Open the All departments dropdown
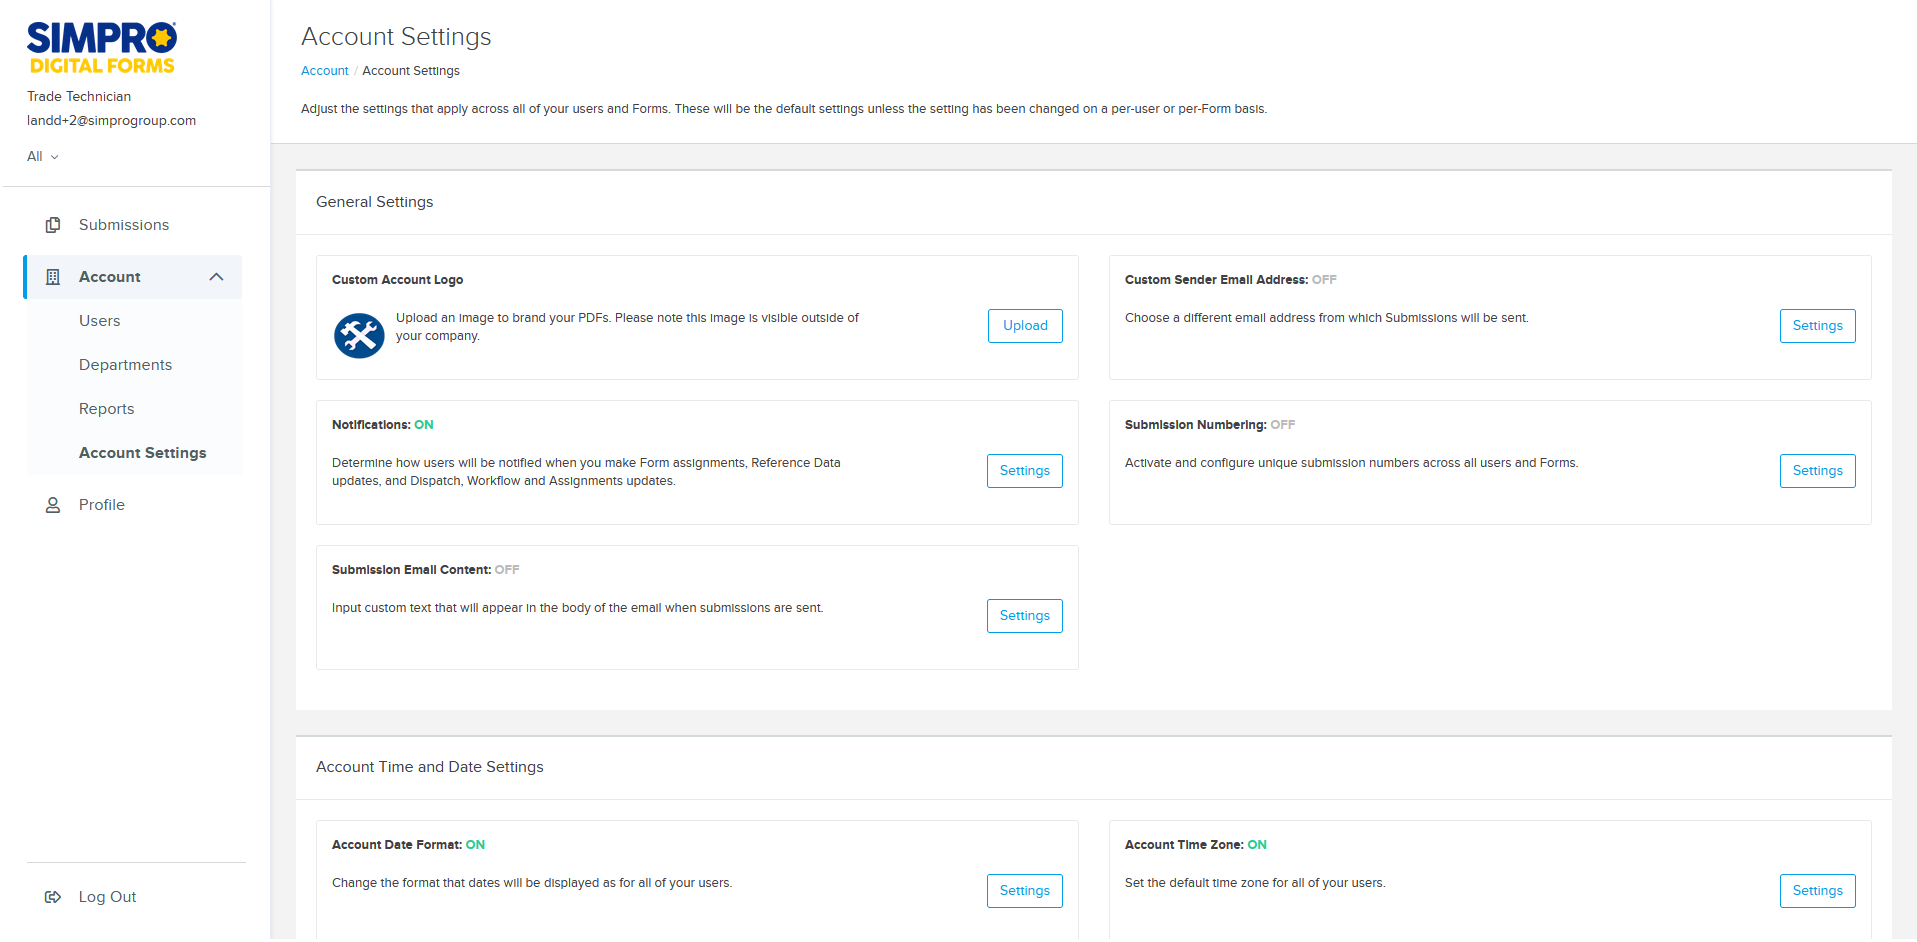1917x942 pixels. click(x=43, y=156)
